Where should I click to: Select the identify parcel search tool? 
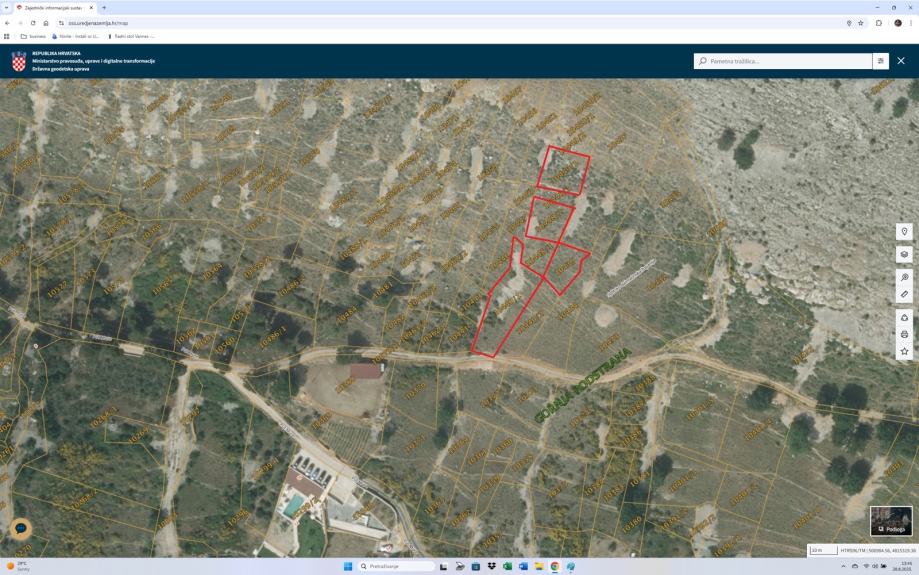[904, 277]
